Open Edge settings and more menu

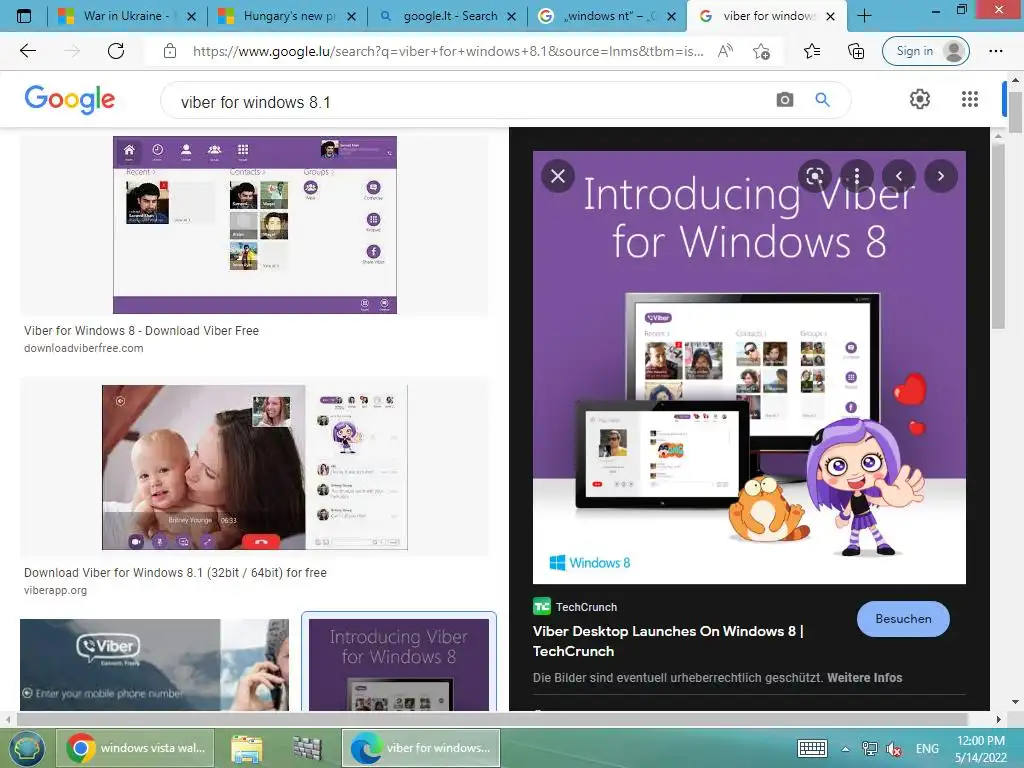point(995,51)
